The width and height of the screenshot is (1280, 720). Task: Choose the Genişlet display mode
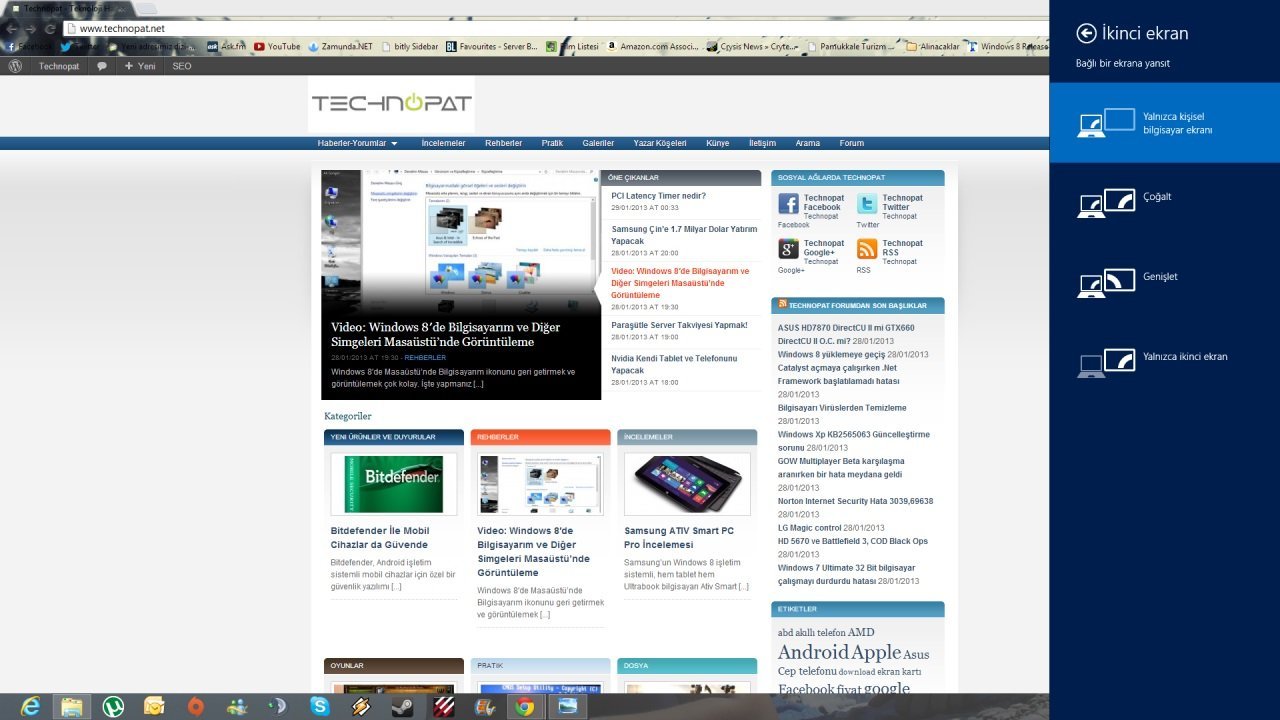click(x=1165, y=283)
